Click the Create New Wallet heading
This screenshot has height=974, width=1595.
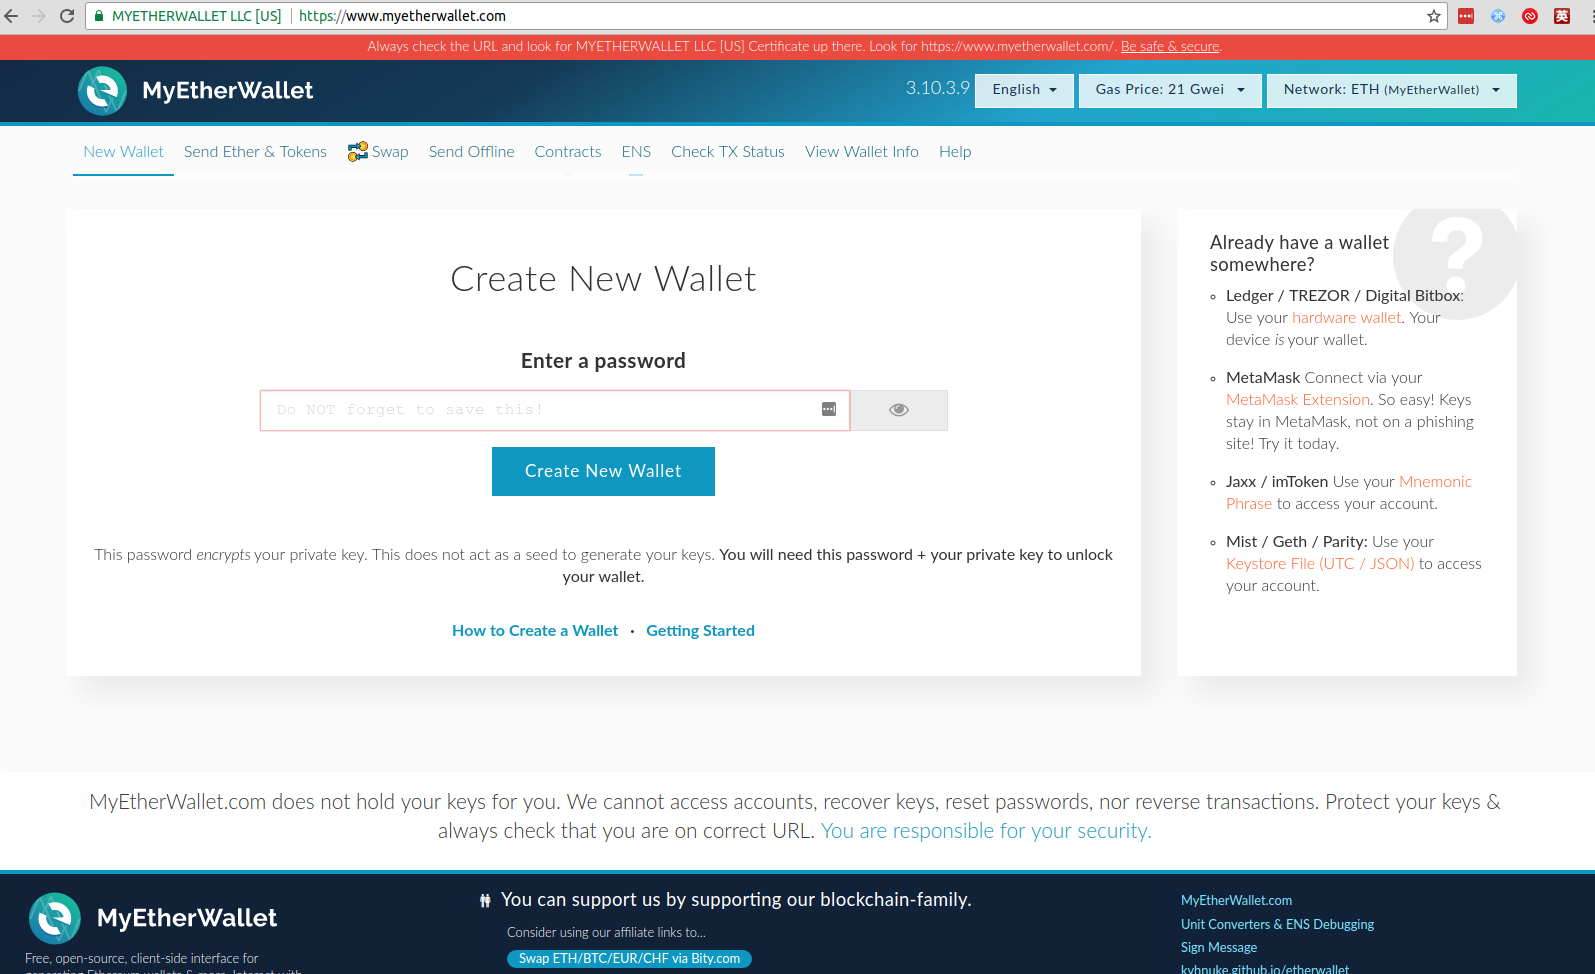pyautogui.click(x=603, y=279)
